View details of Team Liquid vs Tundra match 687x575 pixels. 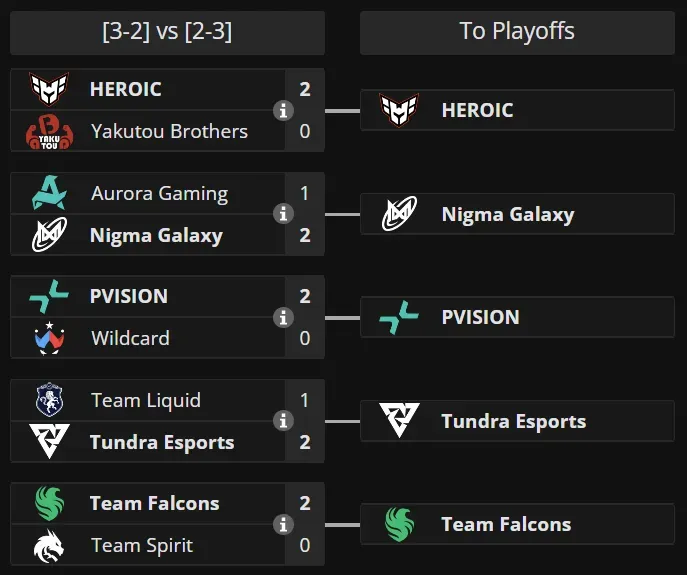pos(284,421)
